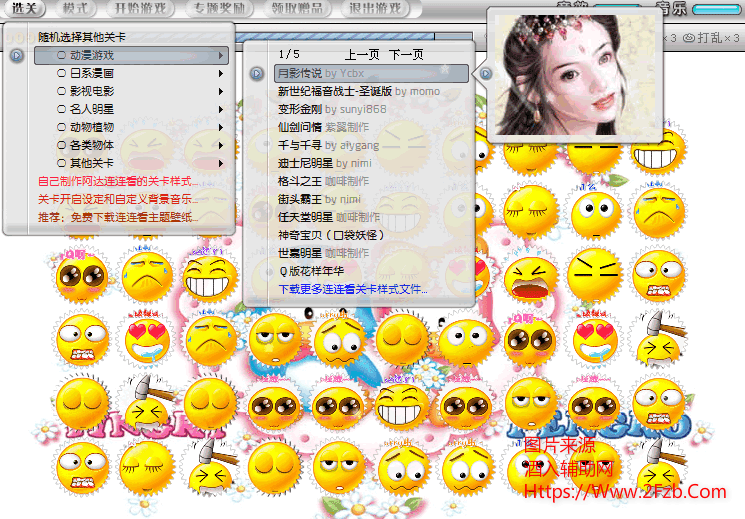The height and width of the screenshot is (519, 745).
Task: Click the portrait preview thumbnail
Action: pos(574,76)
